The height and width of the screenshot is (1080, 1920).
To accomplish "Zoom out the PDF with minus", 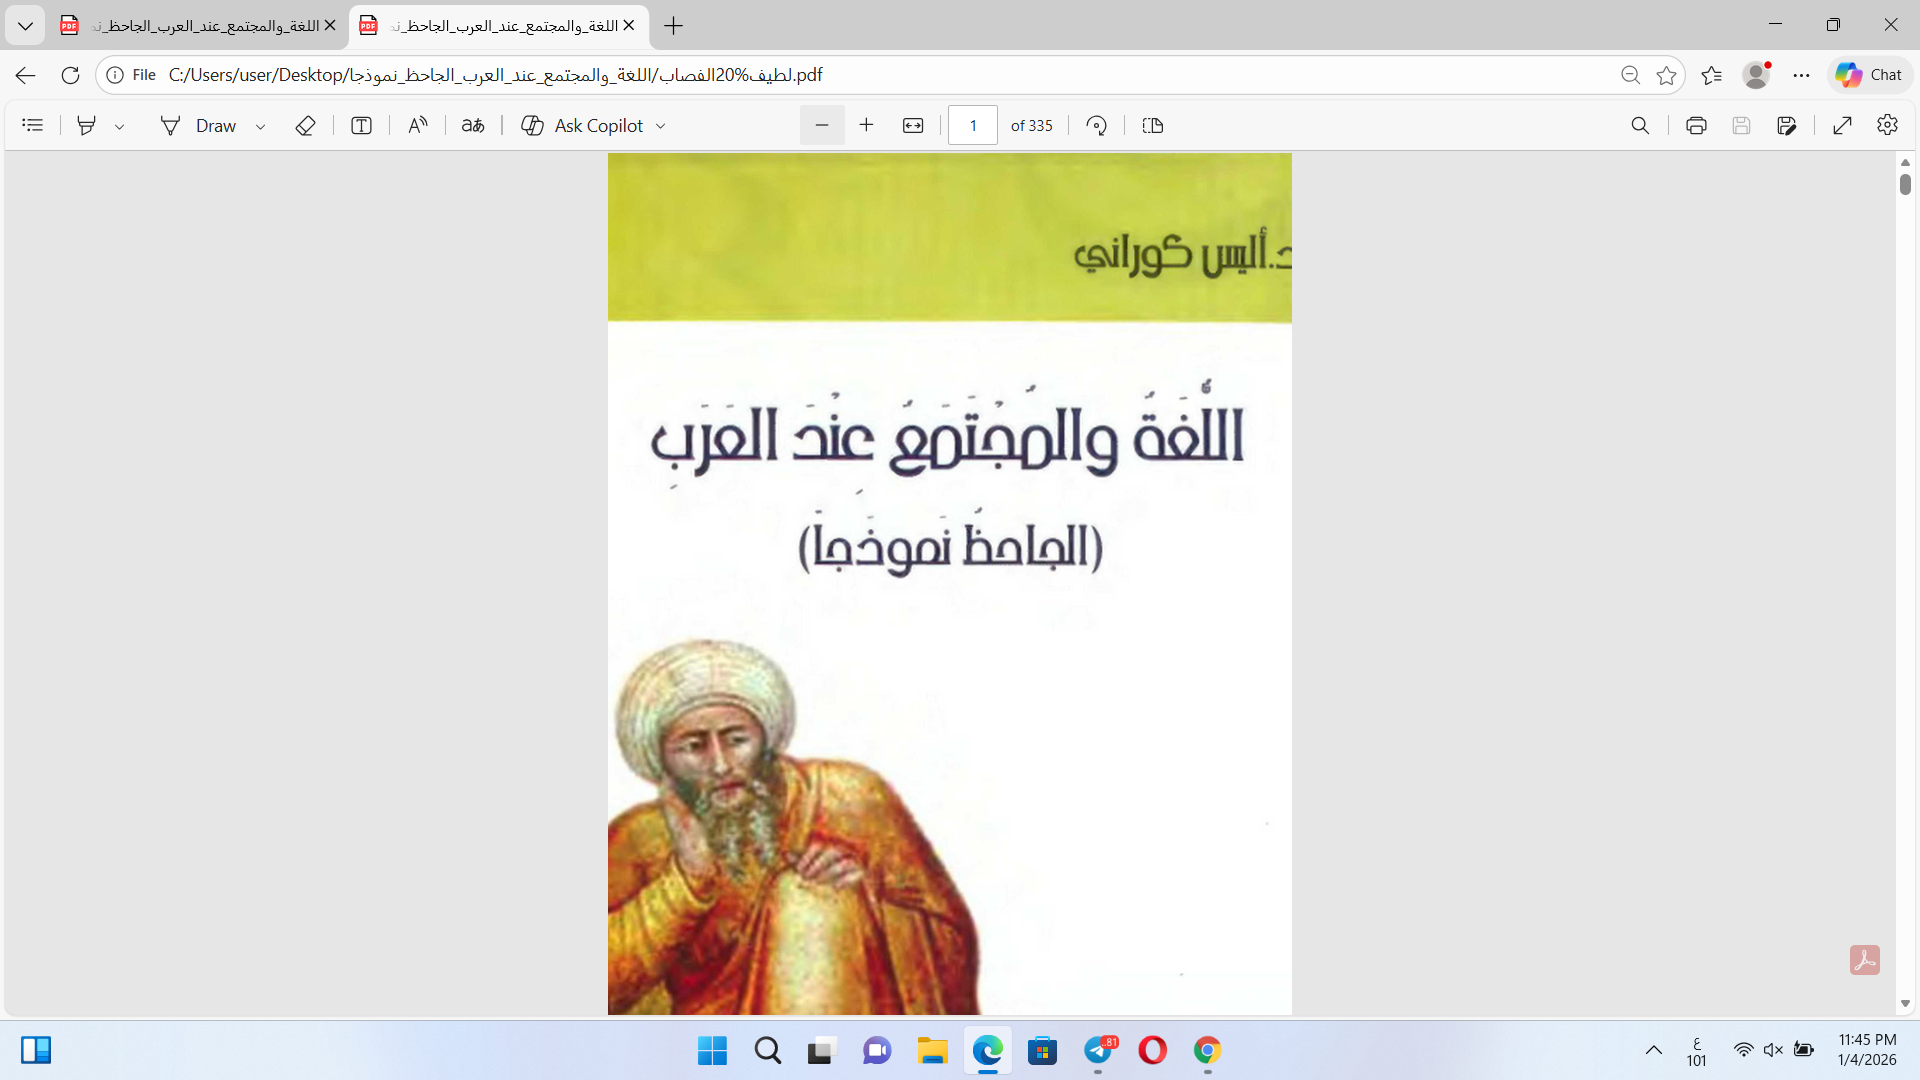I will (x=822, y=125).
